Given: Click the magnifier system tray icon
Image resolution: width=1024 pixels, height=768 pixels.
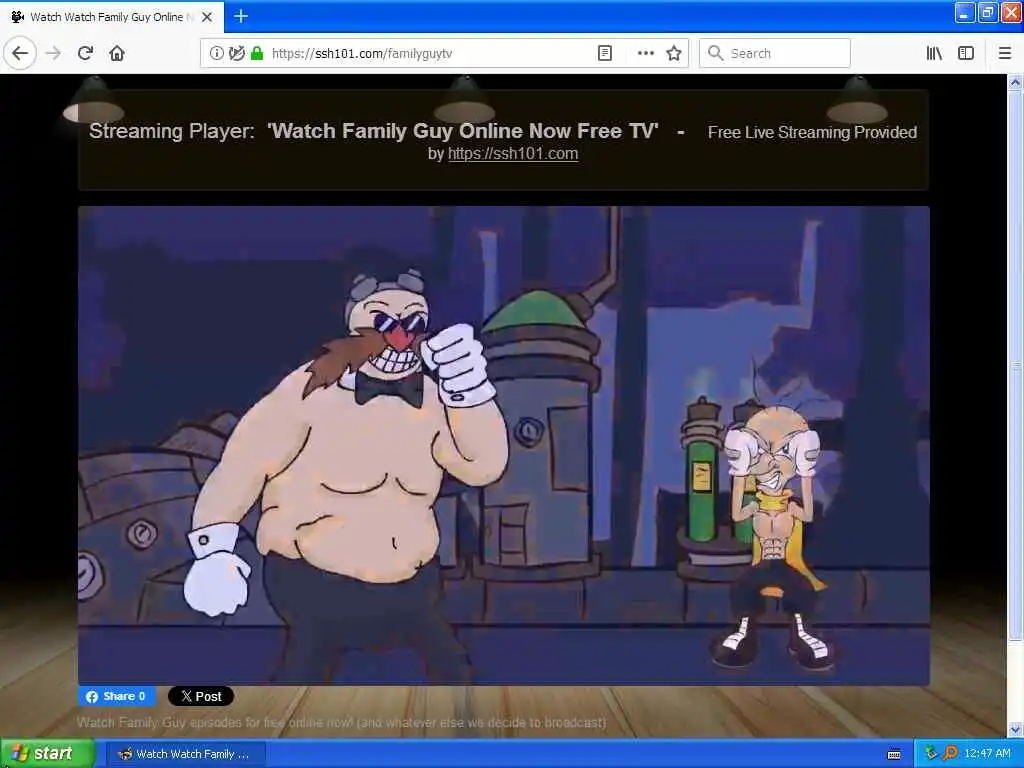Looking at the screenshot, I should pos(950,754).
